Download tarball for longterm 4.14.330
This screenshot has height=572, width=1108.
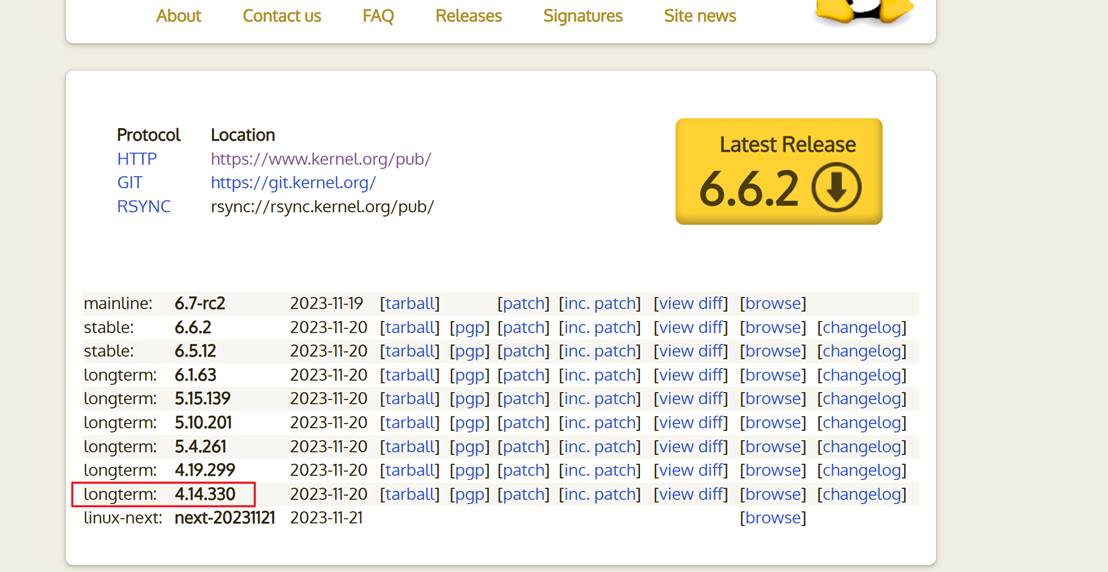pyautogui.click(x=410, y=494)
